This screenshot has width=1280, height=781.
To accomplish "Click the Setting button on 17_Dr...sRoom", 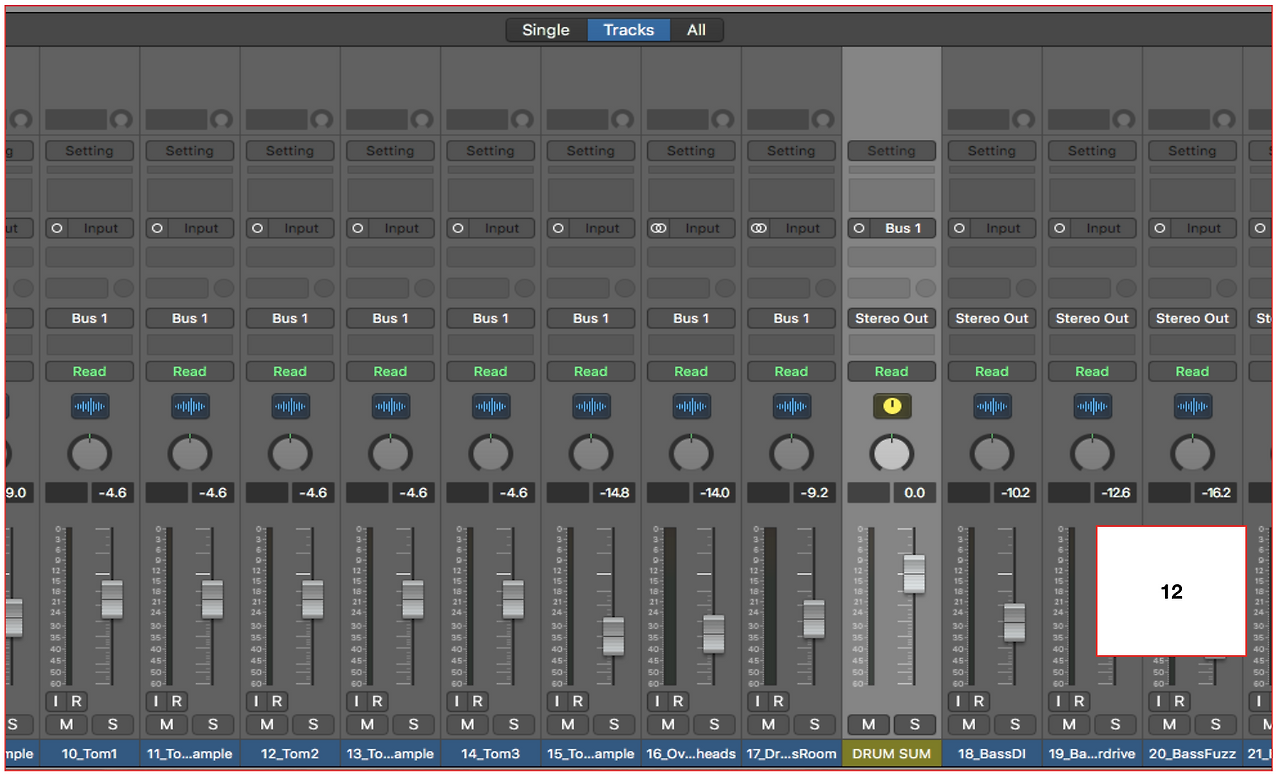I will pos(791,151).
